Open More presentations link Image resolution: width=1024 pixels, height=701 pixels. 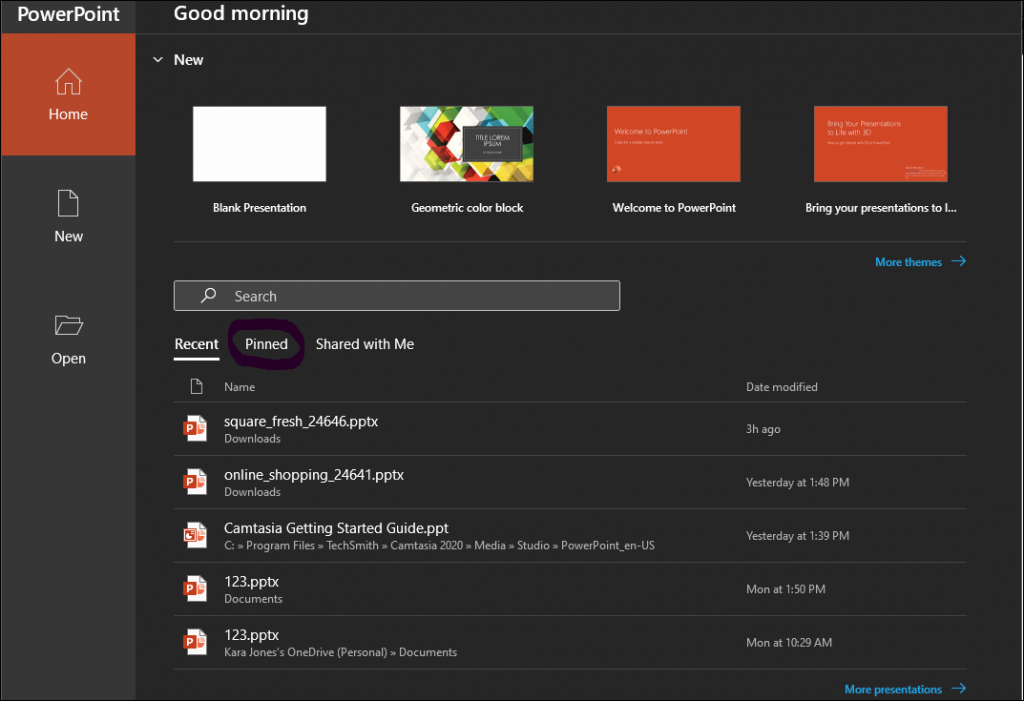pyautogui.click(x=893, y=689)
